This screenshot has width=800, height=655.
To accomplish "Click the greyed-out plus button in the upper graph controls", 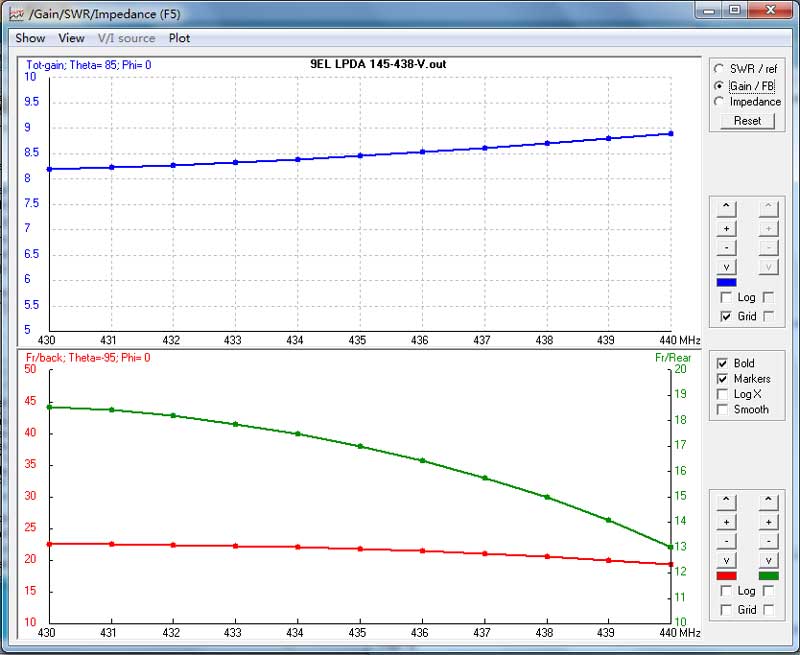I will [x=768, y=228].
